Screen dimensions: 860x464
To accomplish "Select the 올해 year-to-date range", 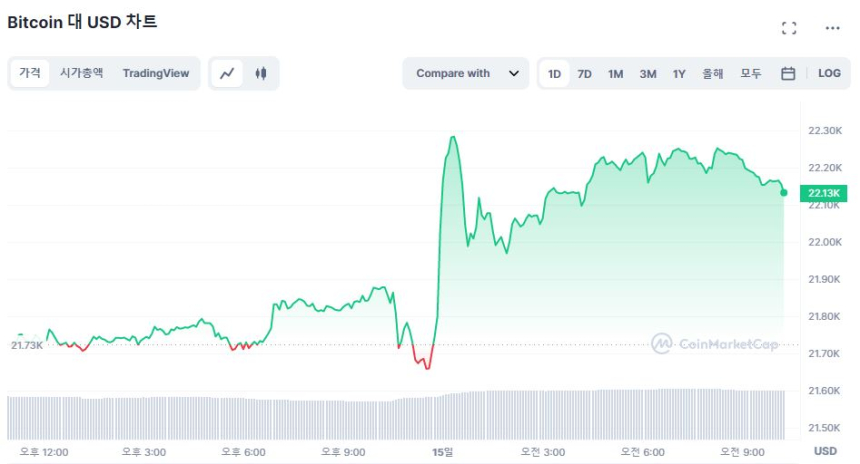I will tap(712, 73).
